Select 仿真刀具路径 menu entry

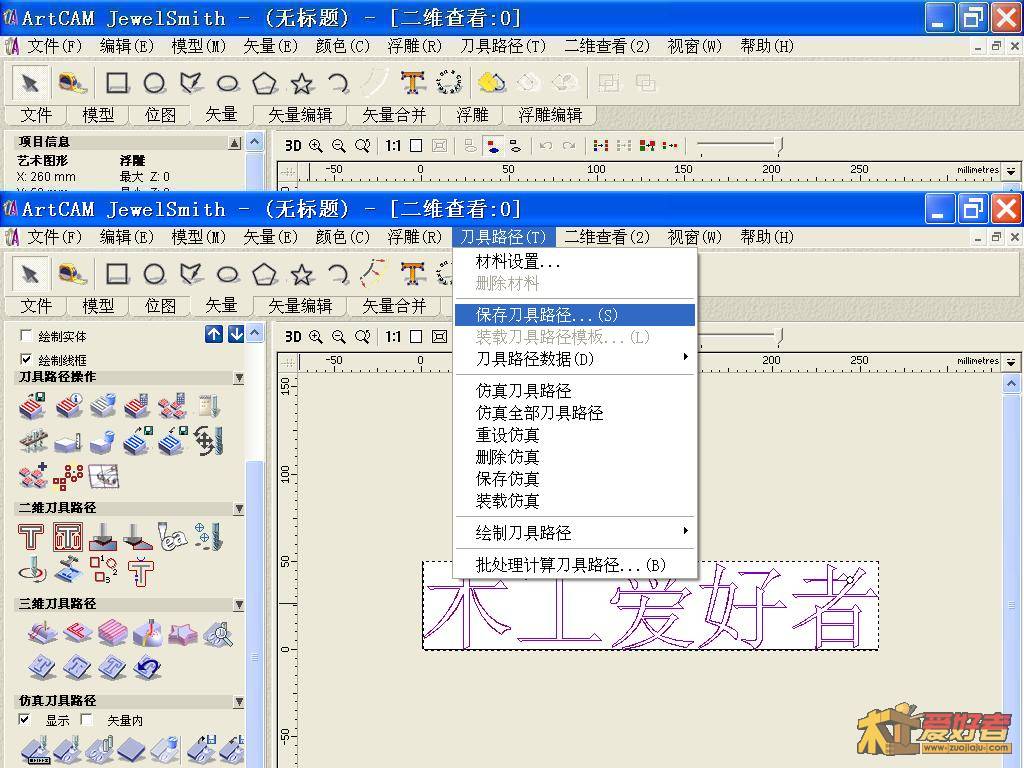coord(575,391)
